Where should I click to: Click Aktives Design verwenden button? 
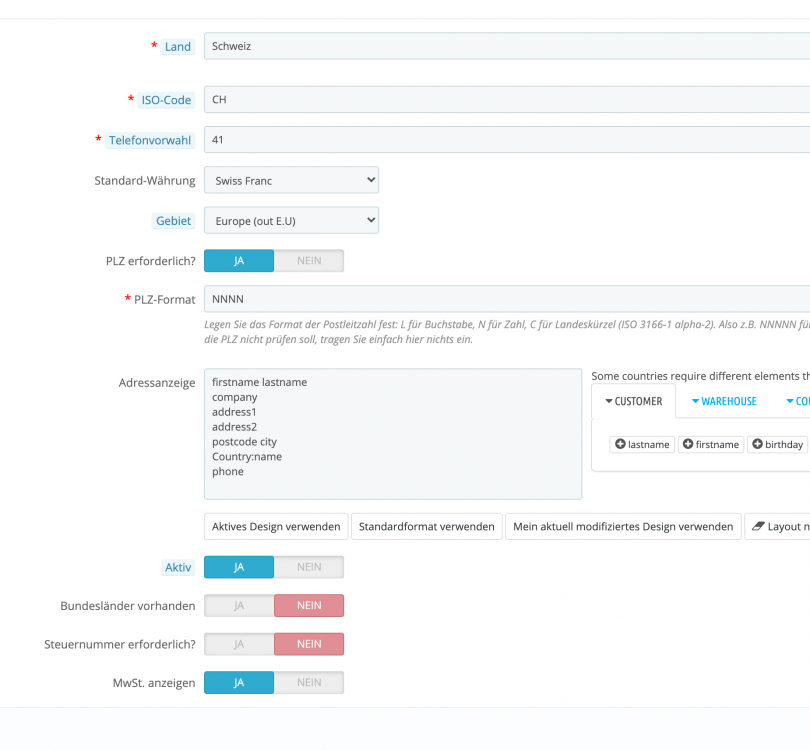tap(276, 526)
